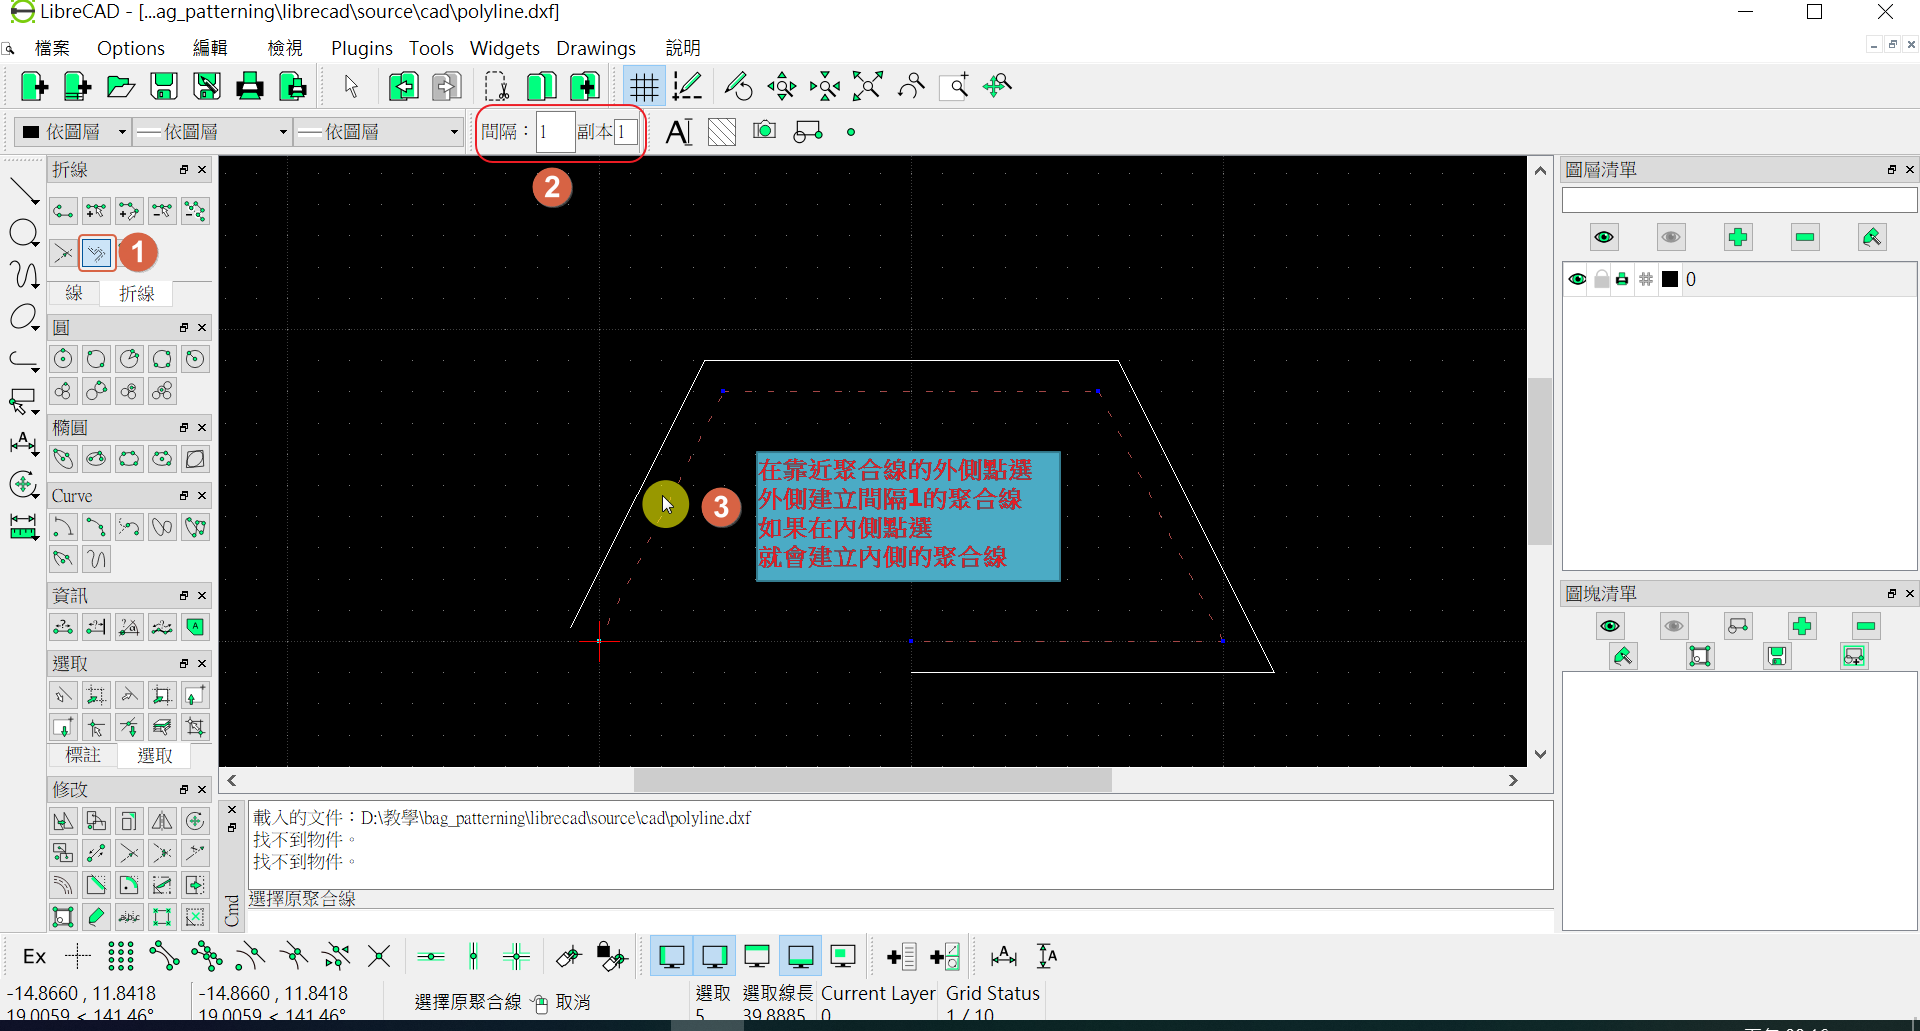Image resolution: width=1920 pixels, height=1031 pixels.
Task: Switch to the 標註 tab
Action: tap(83, 755)
